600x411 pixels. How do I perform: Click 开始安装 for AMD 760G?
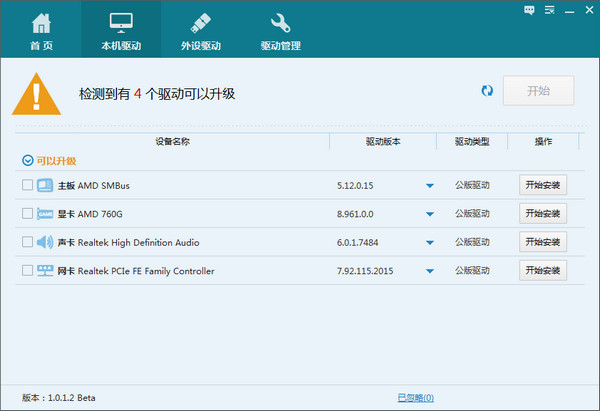click(543, 214)
